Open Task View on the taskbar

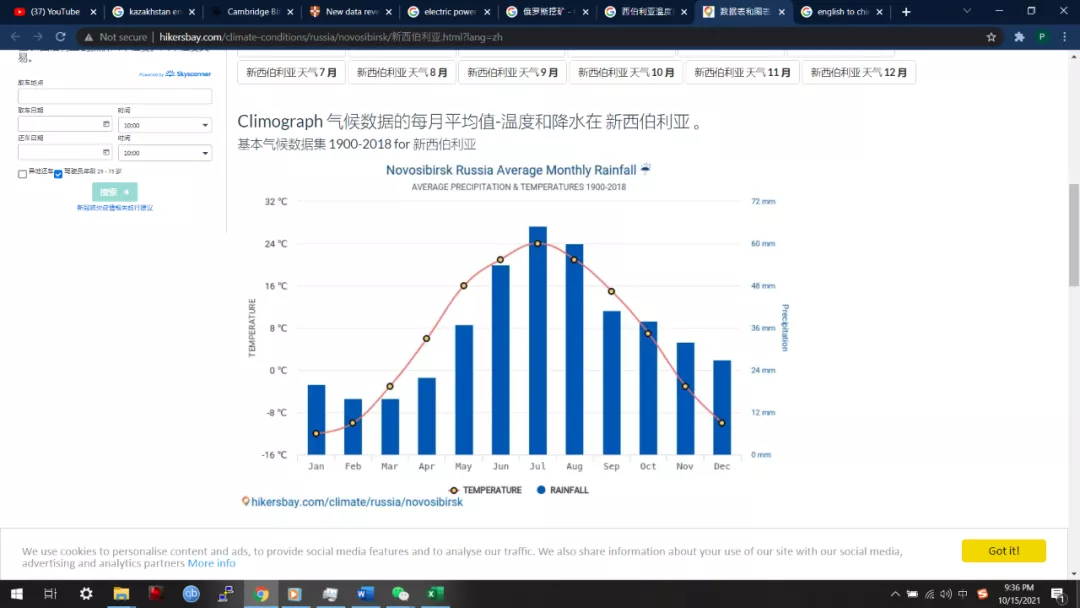pos(50,594)
